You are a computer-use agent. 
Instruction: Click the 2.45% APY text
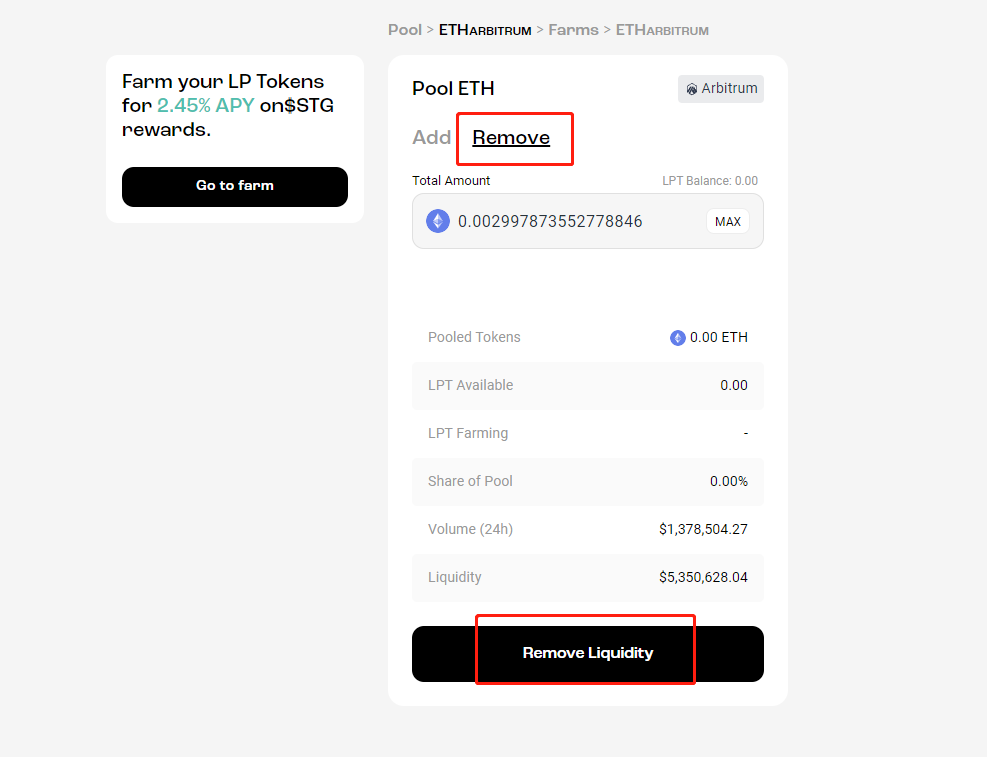coord(206,105)
